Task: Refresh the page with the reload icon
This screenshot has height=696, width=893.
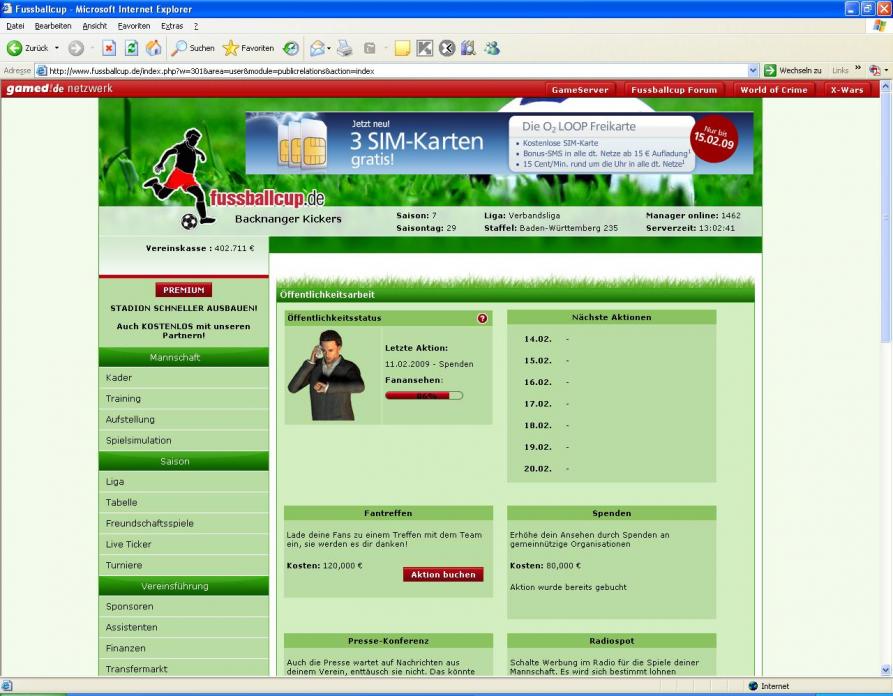Action: (131, 48)
